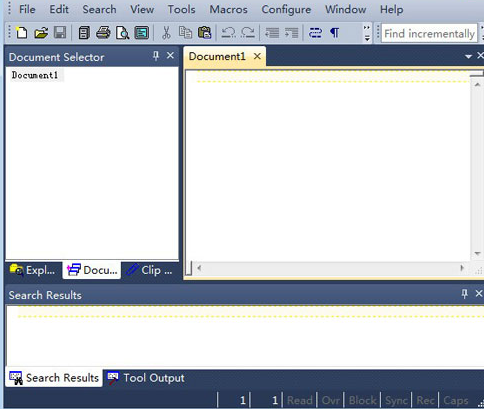
Task: Click the teal screen icon after Print Preview
Action: click(142, 33)
